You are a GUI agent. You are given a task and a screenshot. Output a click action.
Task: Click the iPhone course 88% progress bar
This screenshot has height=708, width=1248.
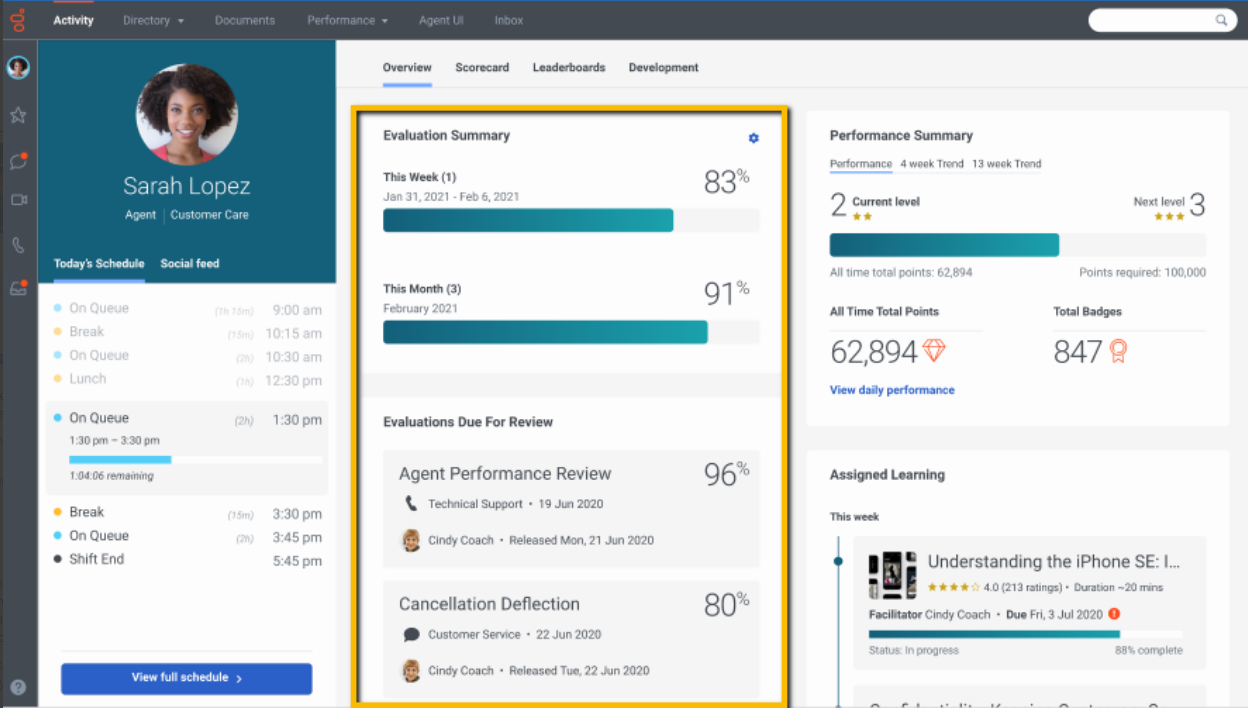[x=1025, y=634]
